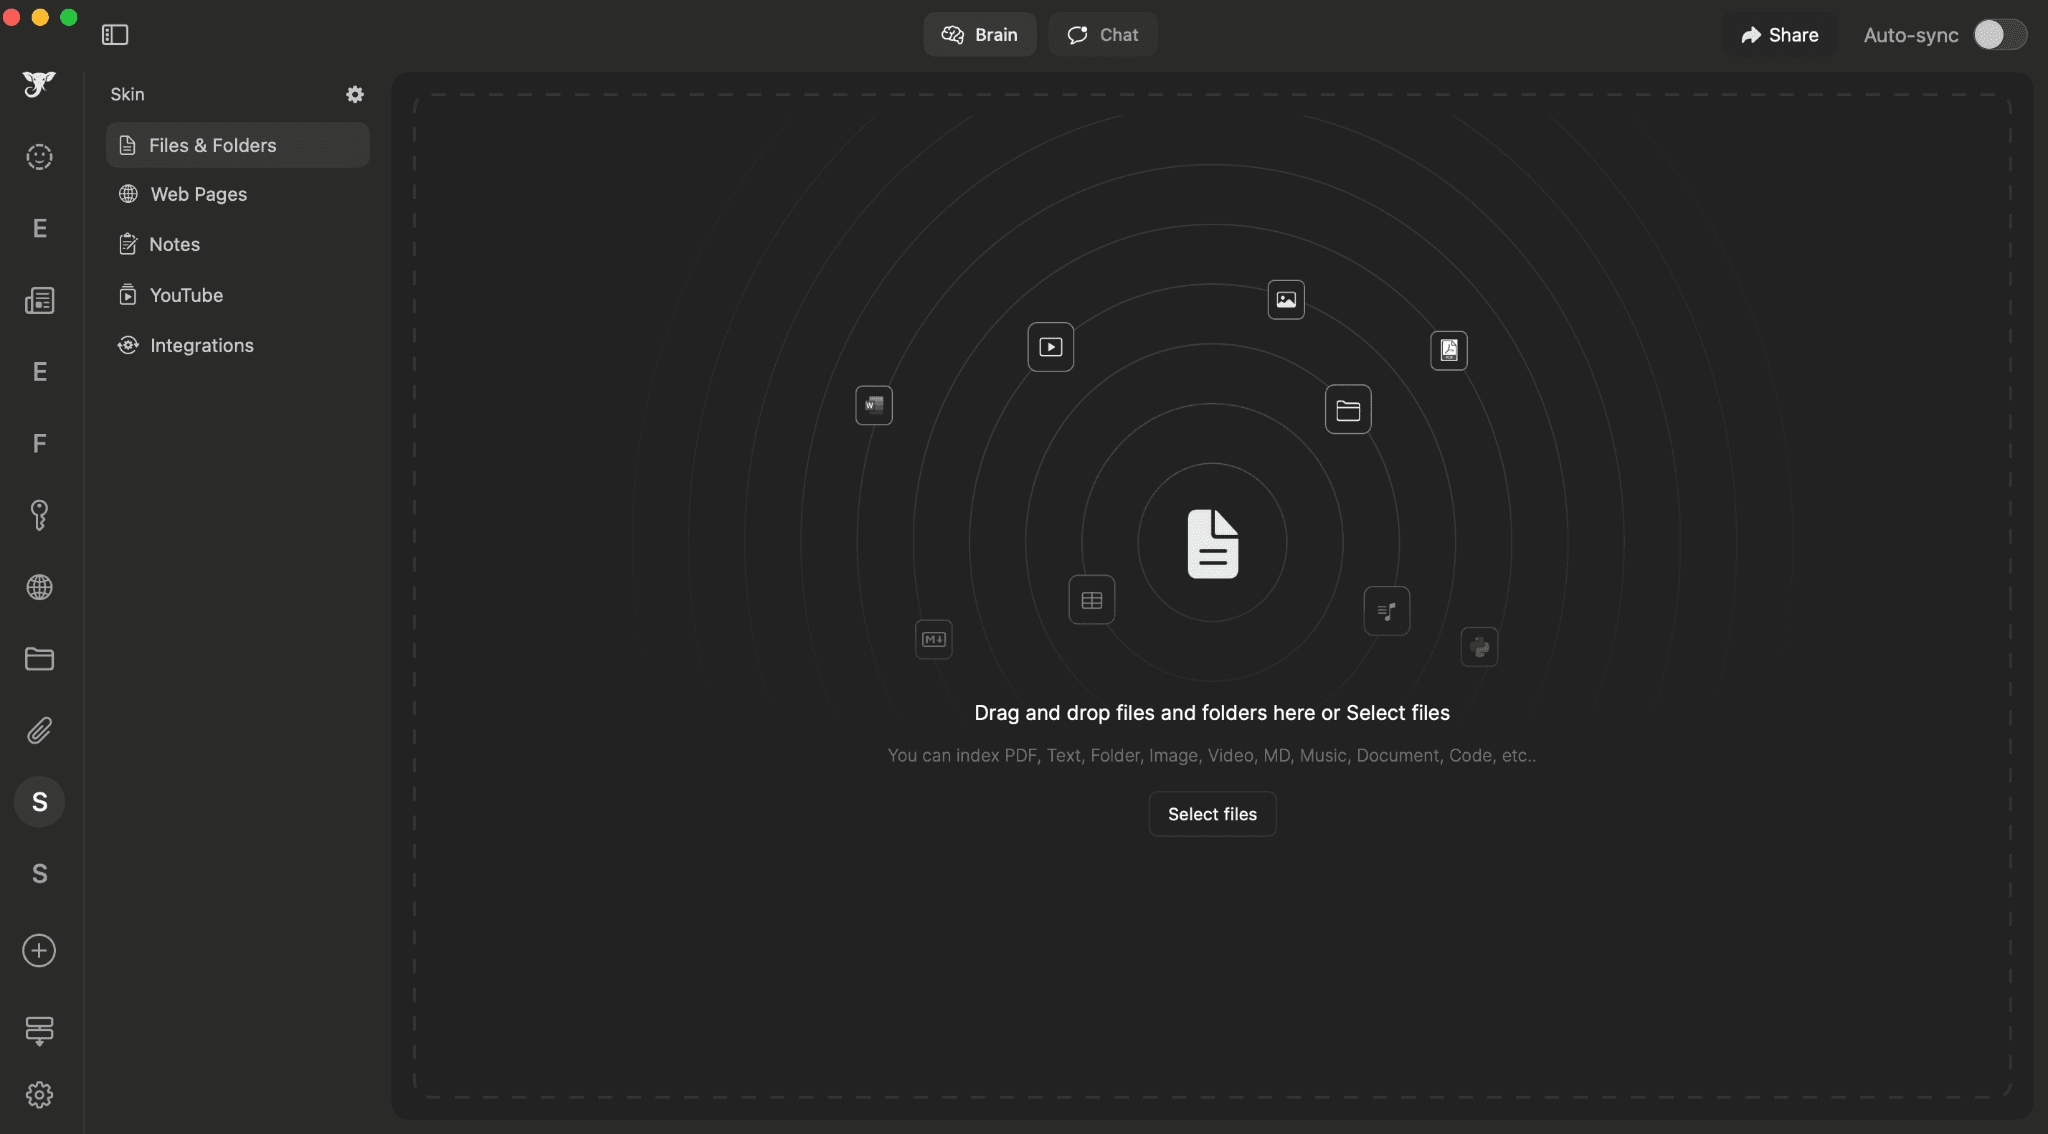Switch to the Brain tab
This screenshot has height=1134, width=2048.
tap(979, 35)
